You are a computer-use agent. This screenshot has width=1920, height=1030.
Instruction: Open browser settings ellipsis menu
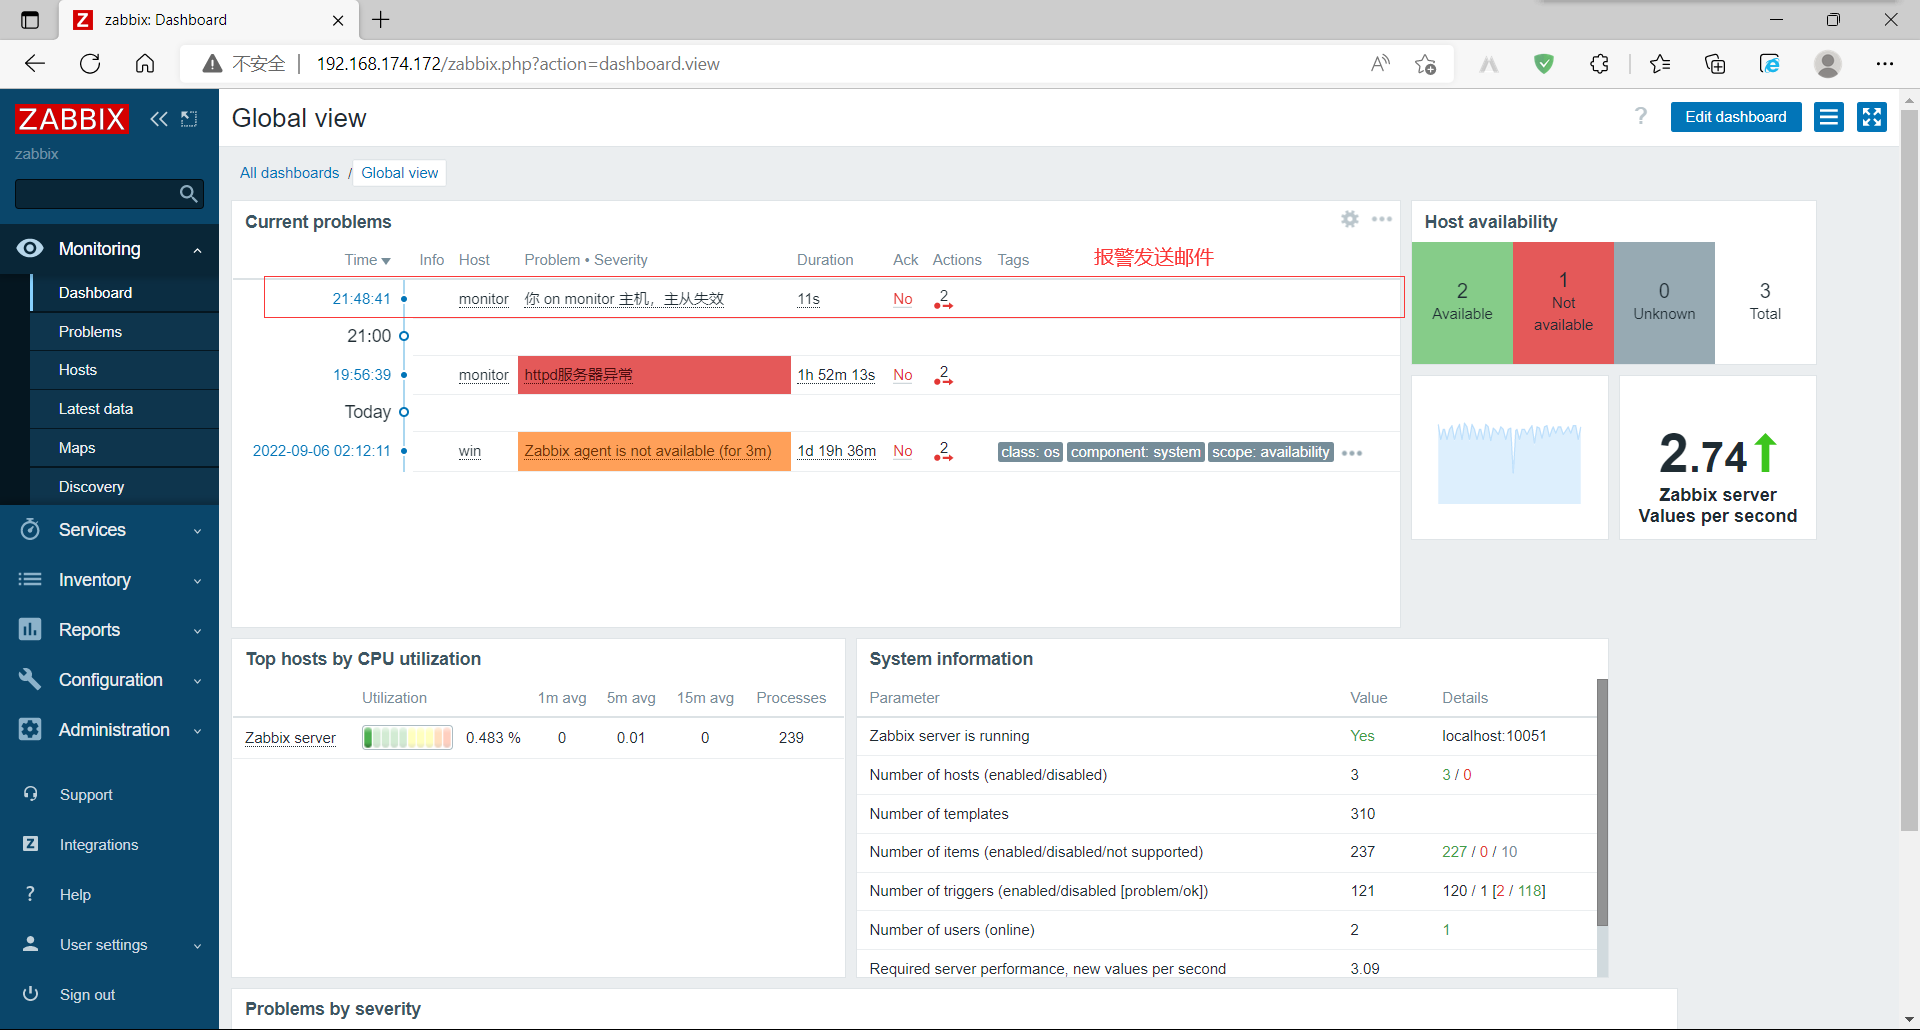[x=1885, y=64]
